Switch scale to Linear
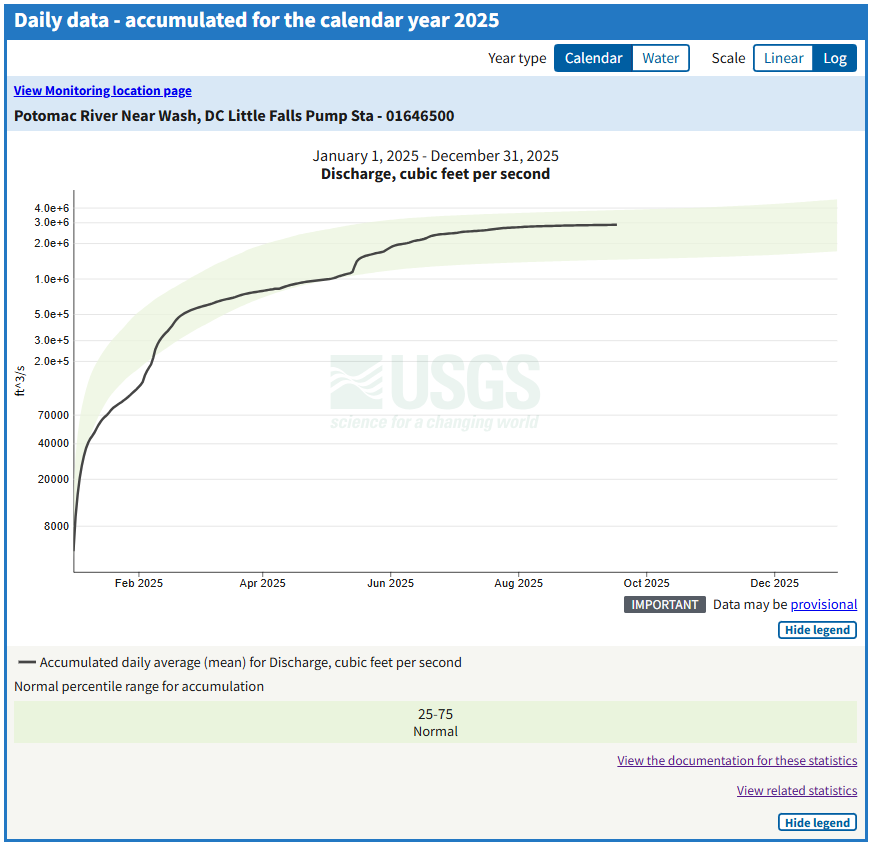 click(x=783, y=57)
